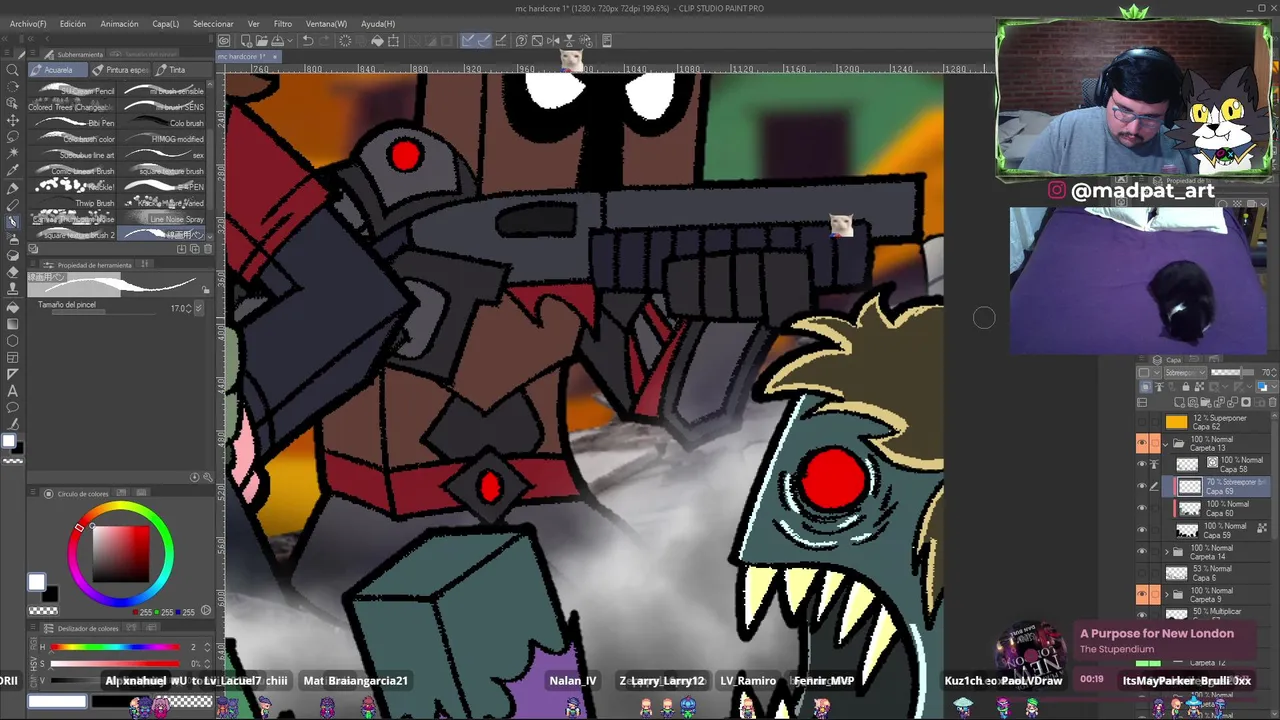Expand the Carpeta 14 folder
Image resolution: width=1280 pixels, height=720 pixels.
point(1166,551)
